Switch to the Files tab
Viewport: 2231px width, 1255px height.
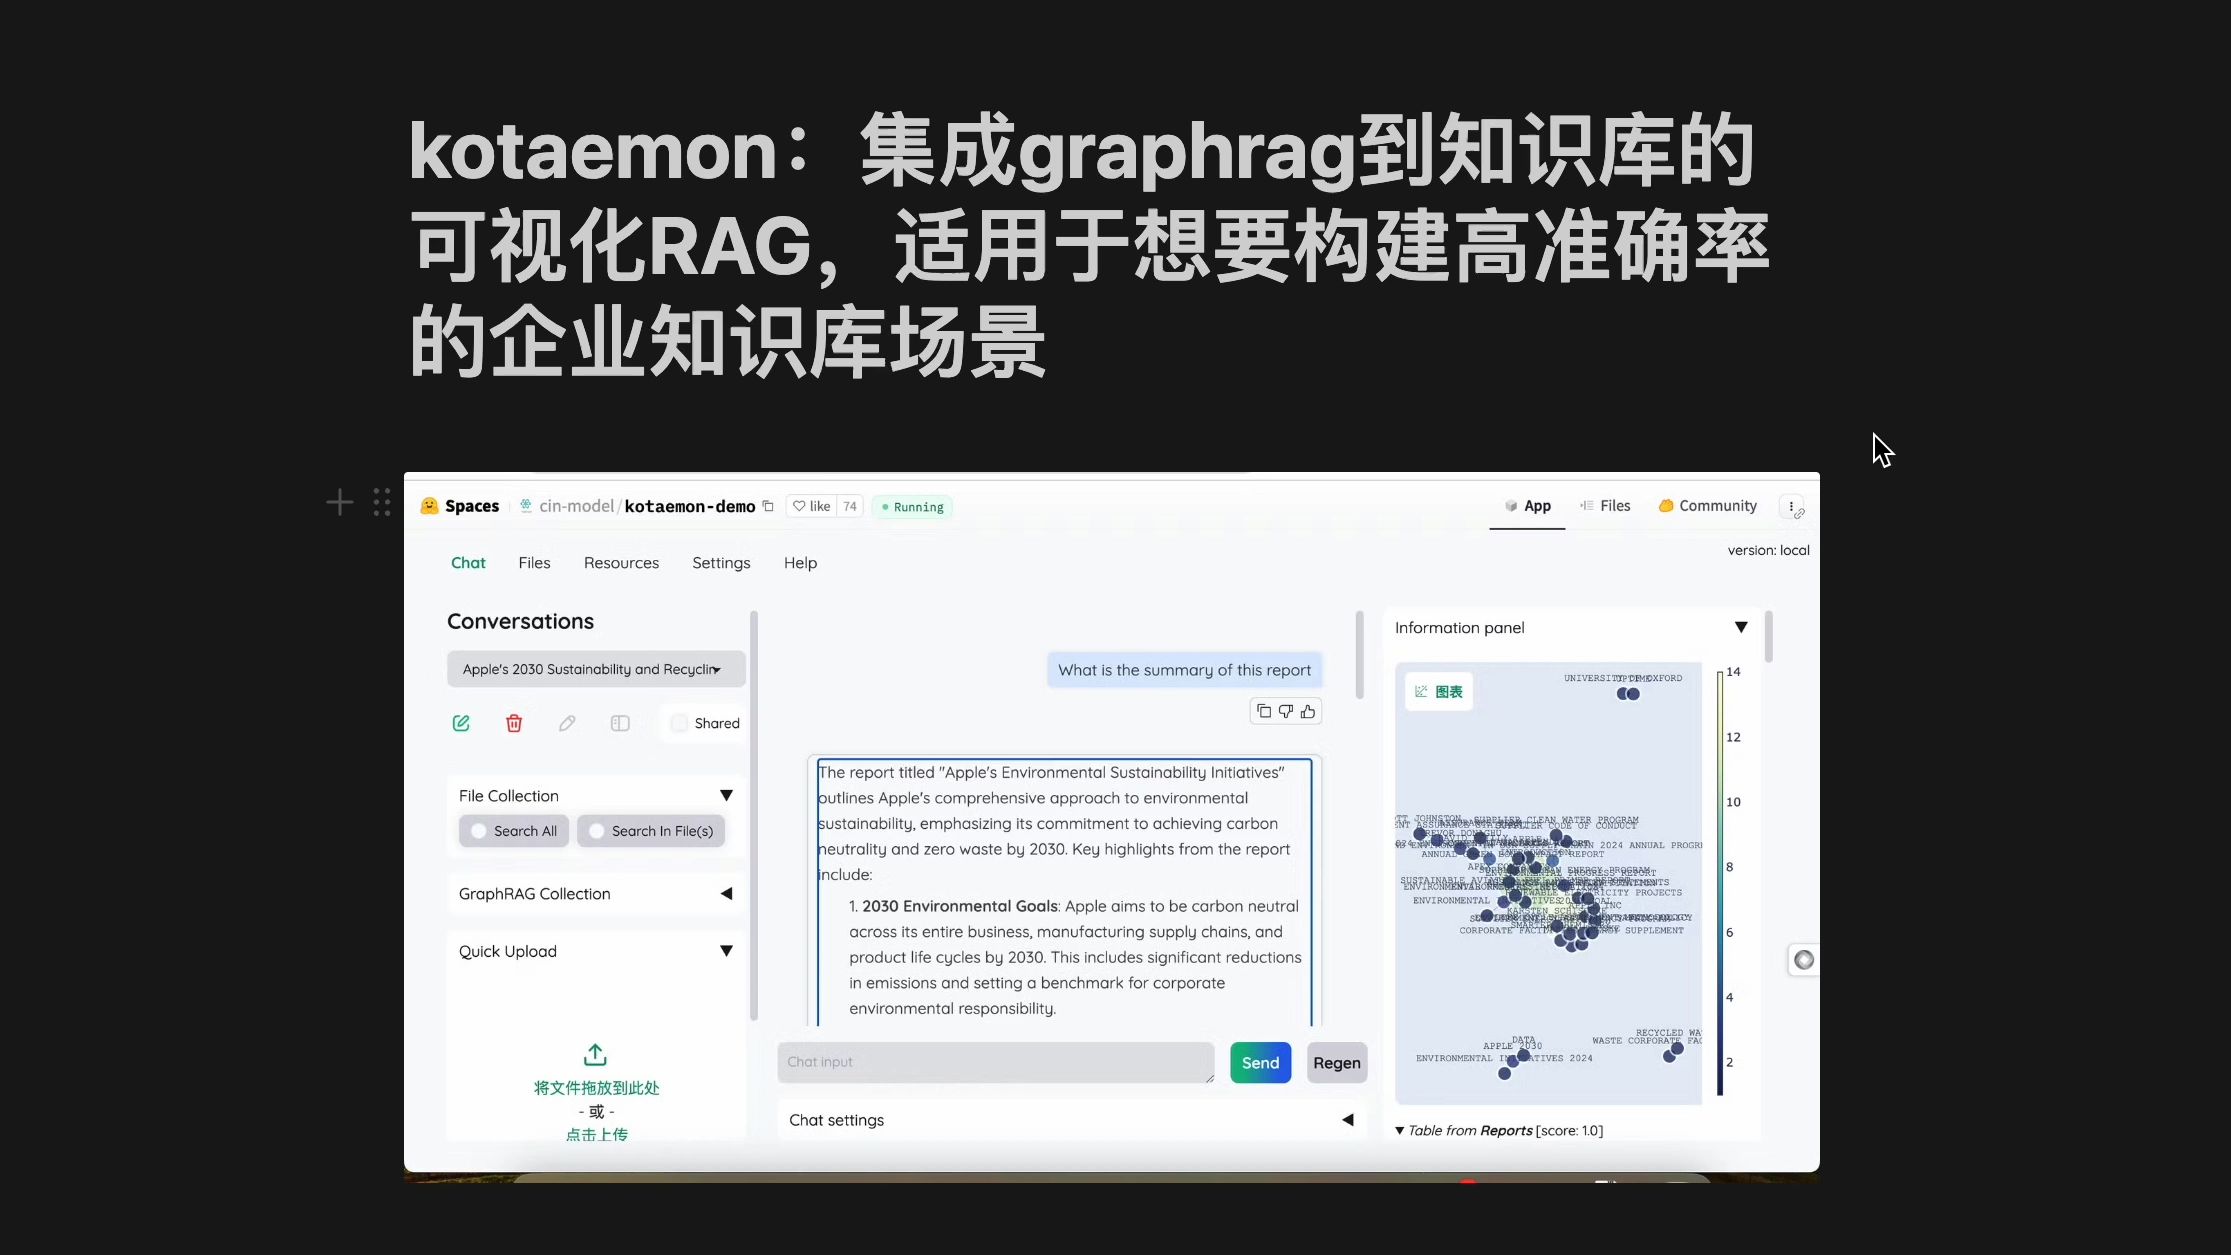pos(533,562)
